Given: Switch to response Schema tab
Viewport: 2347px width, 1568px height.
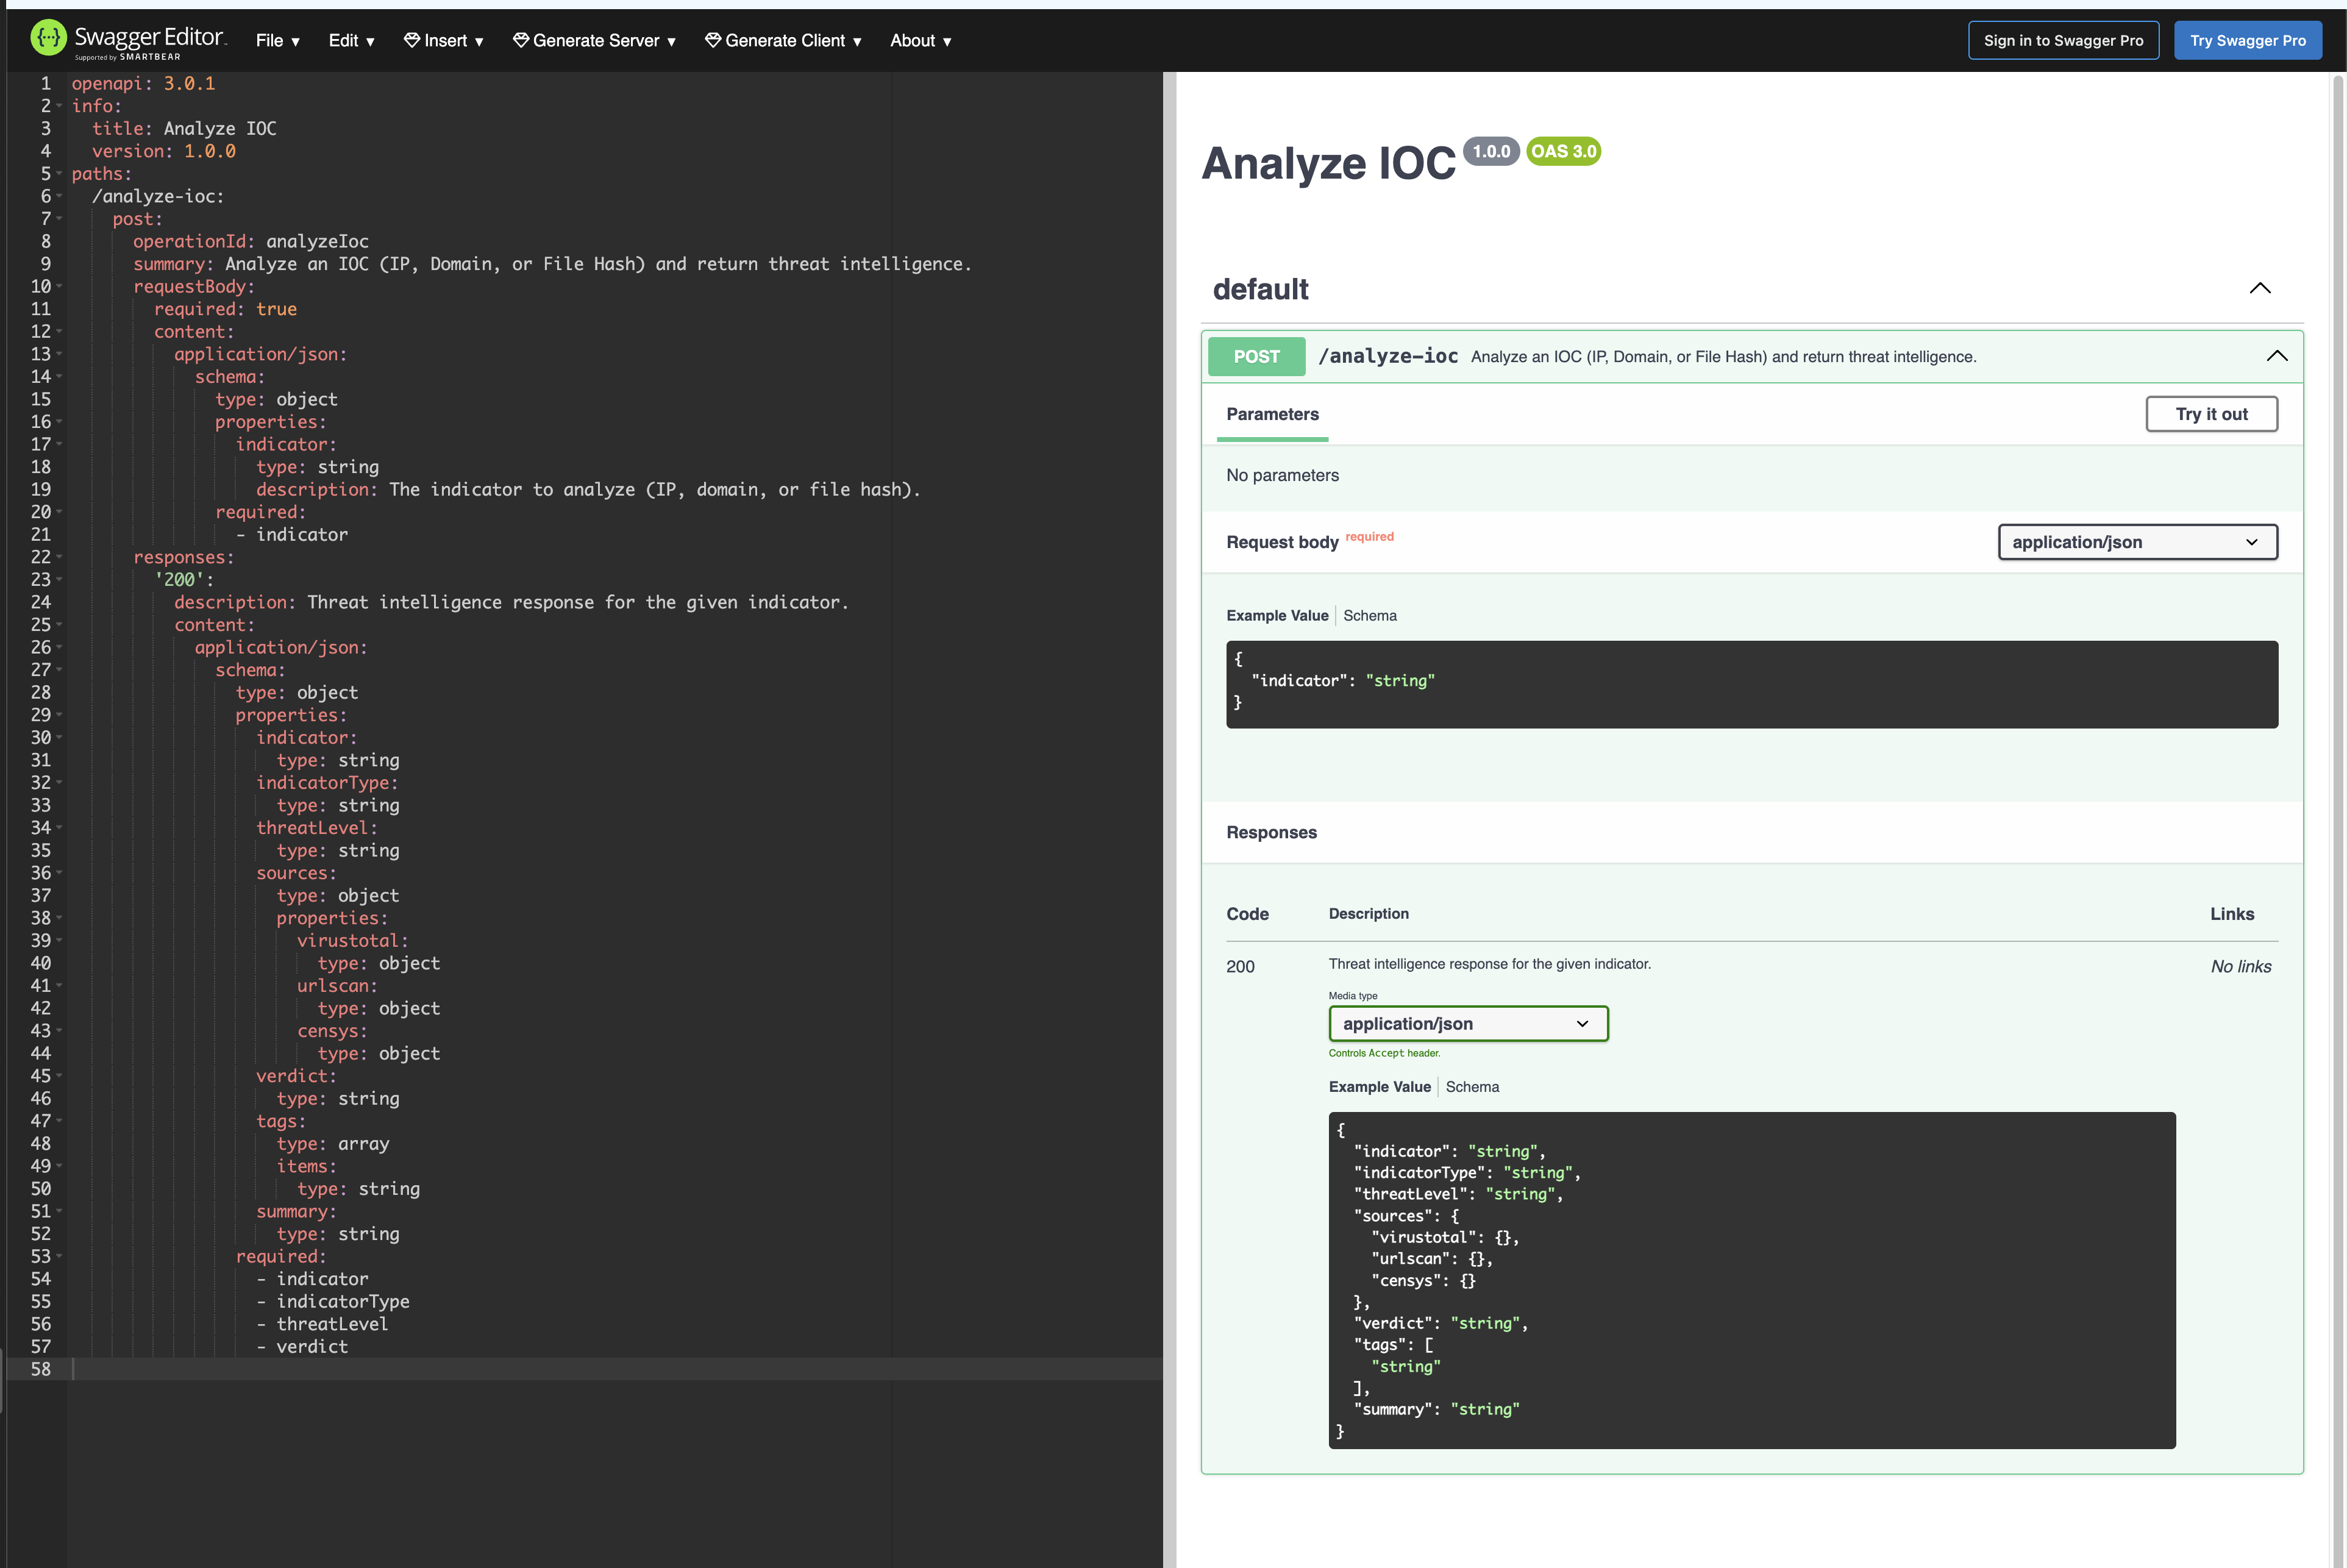Looking at the screenshot, I should point(1472,1087).
